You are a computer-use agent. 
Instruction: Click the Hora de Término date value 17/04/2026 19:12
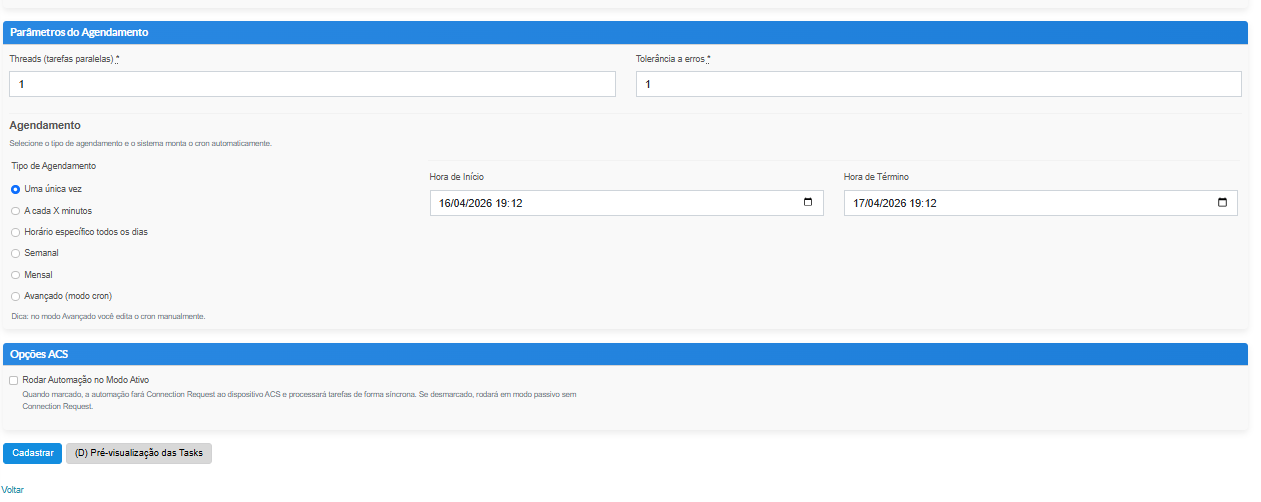(x=895, y=203)
